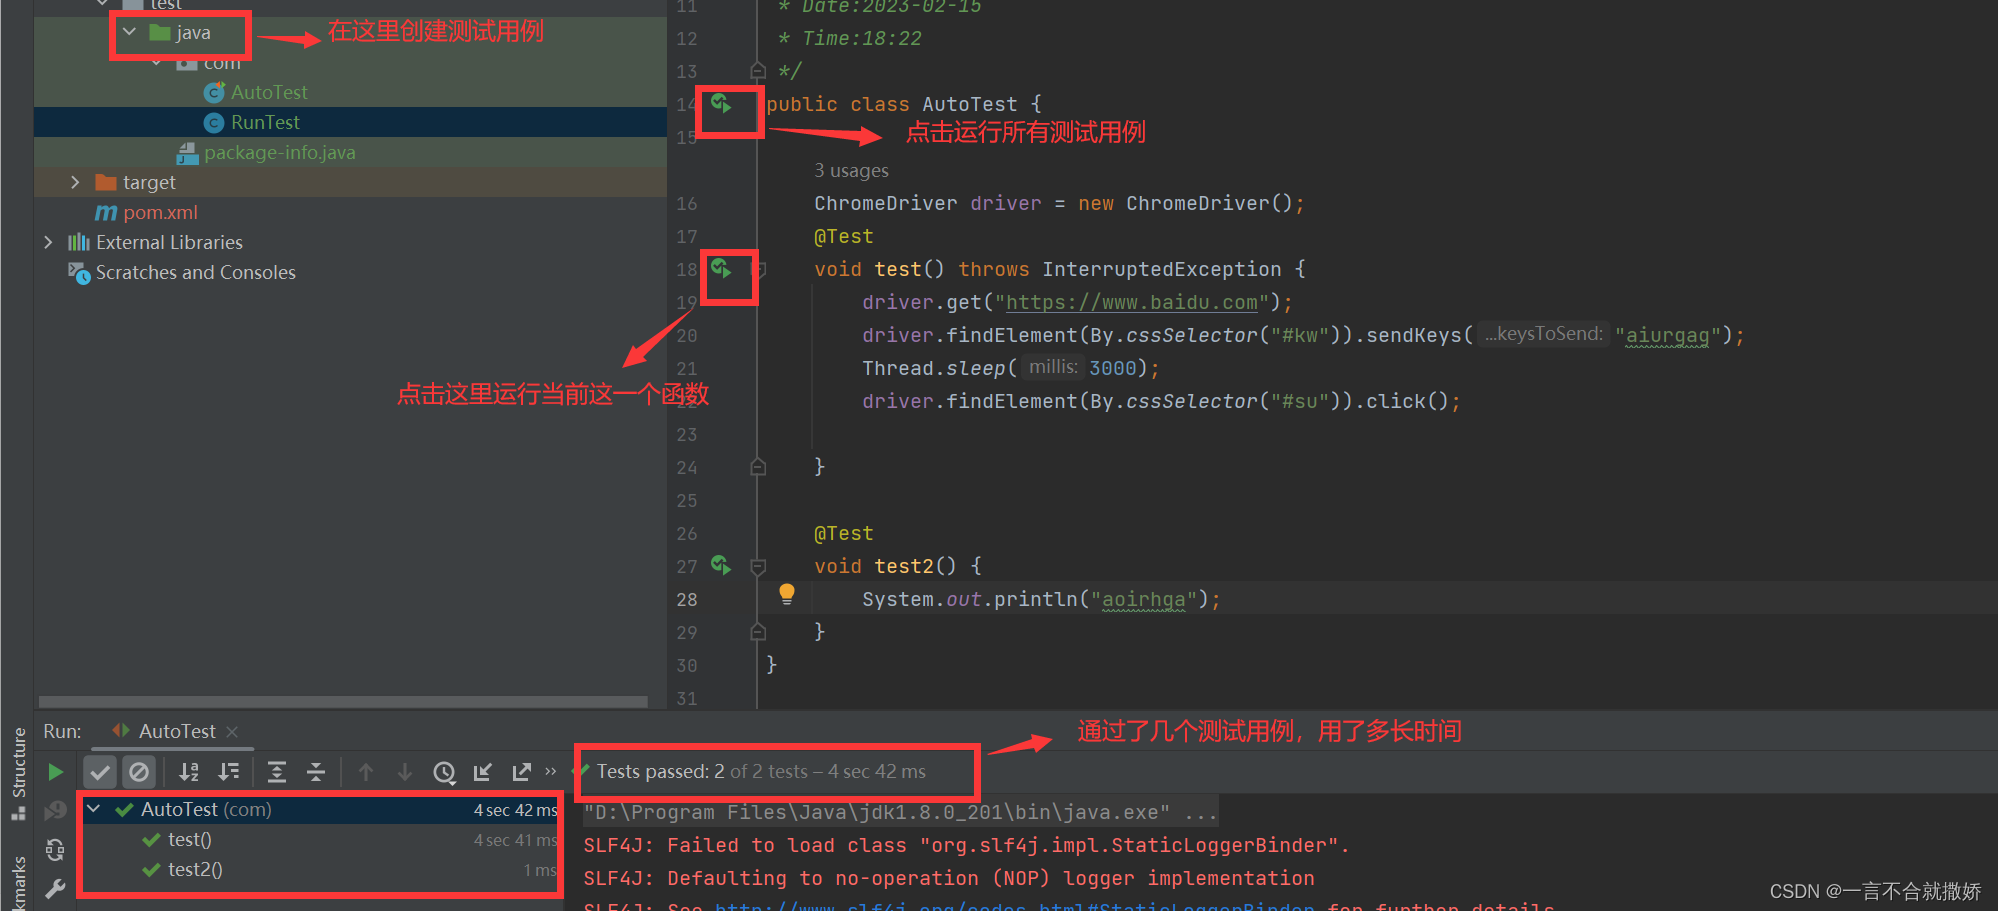Open RunTest class in project tree
This screenshot has width=1998, height=911.
(265, 122)
